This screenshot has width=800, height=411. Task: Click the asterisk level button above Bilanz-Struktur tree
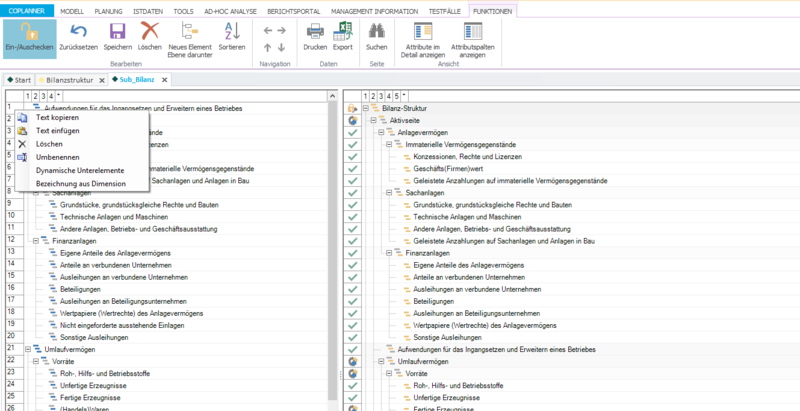point(404,96)
